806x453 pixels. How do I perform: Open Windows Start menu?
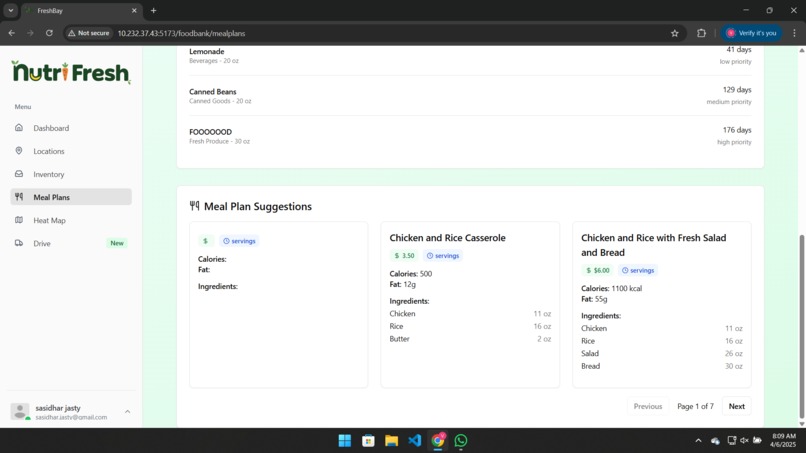pyautogui.click(x=345, y=441)
